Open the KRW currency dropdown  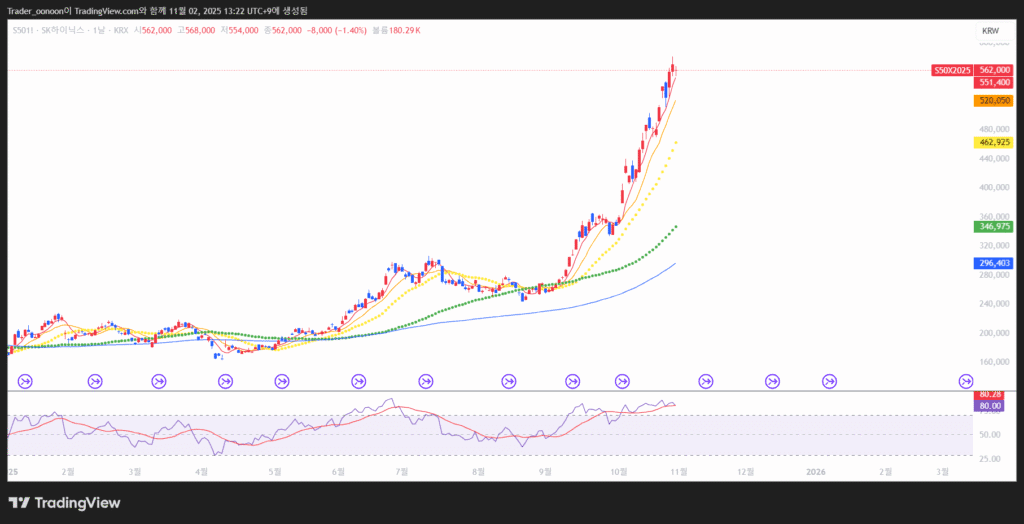click(x=990, y=31)
